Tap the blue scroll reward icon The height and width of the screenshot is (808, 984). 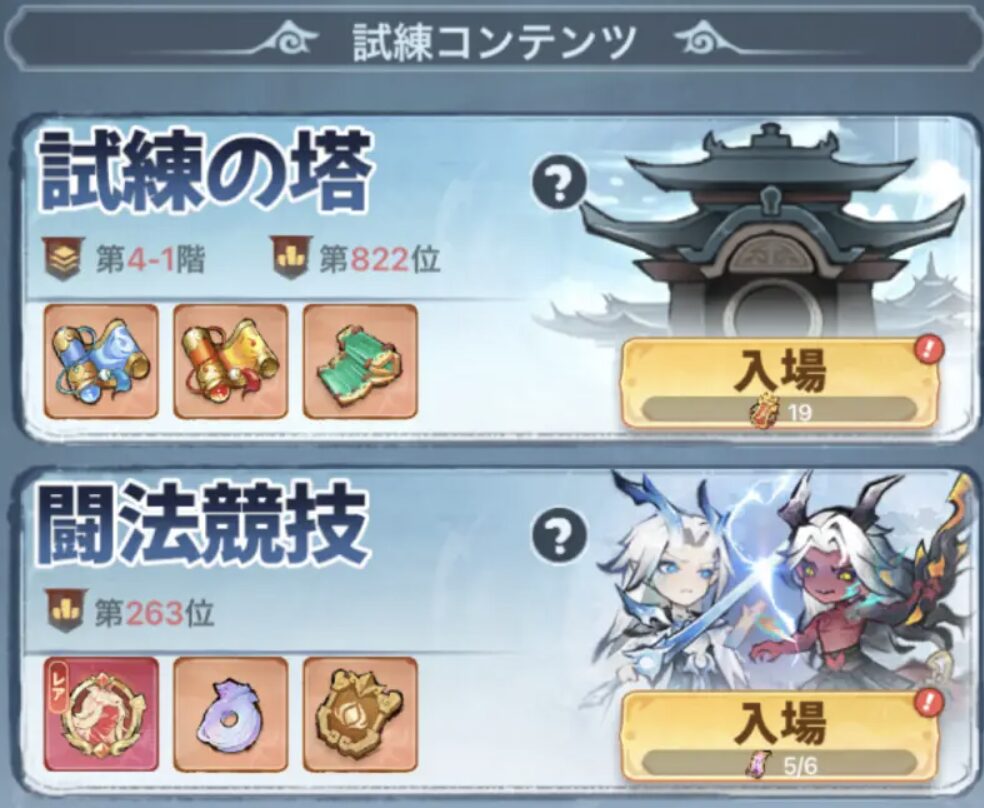point(101,361)
